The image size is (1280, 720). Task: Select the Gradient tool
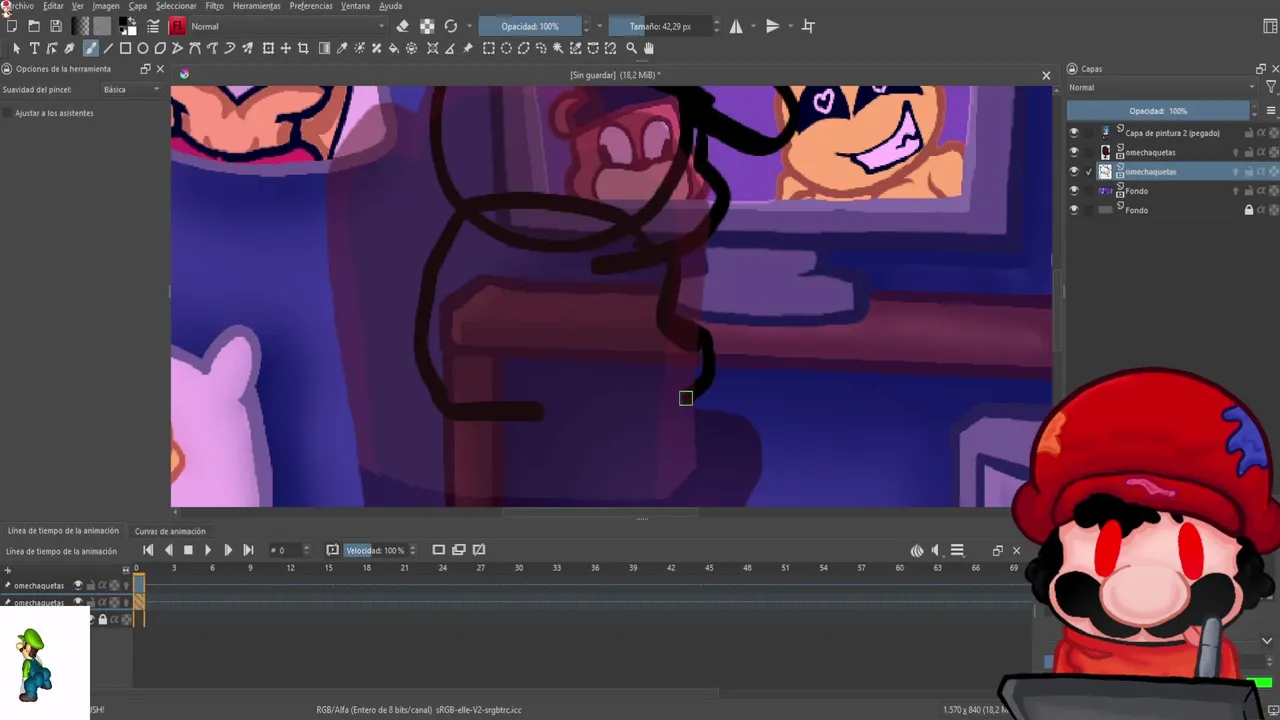(324, 48)
